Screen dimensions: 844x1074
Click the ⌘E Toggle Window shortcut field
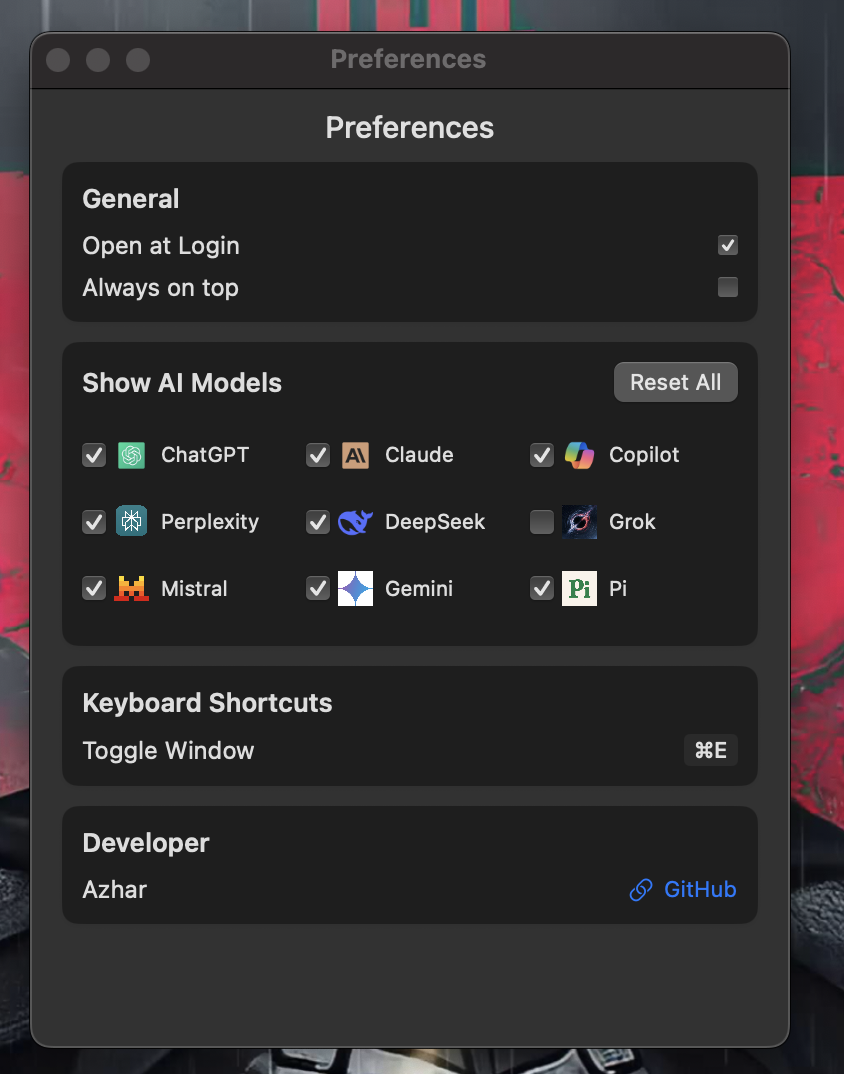(x=710, y=750)
